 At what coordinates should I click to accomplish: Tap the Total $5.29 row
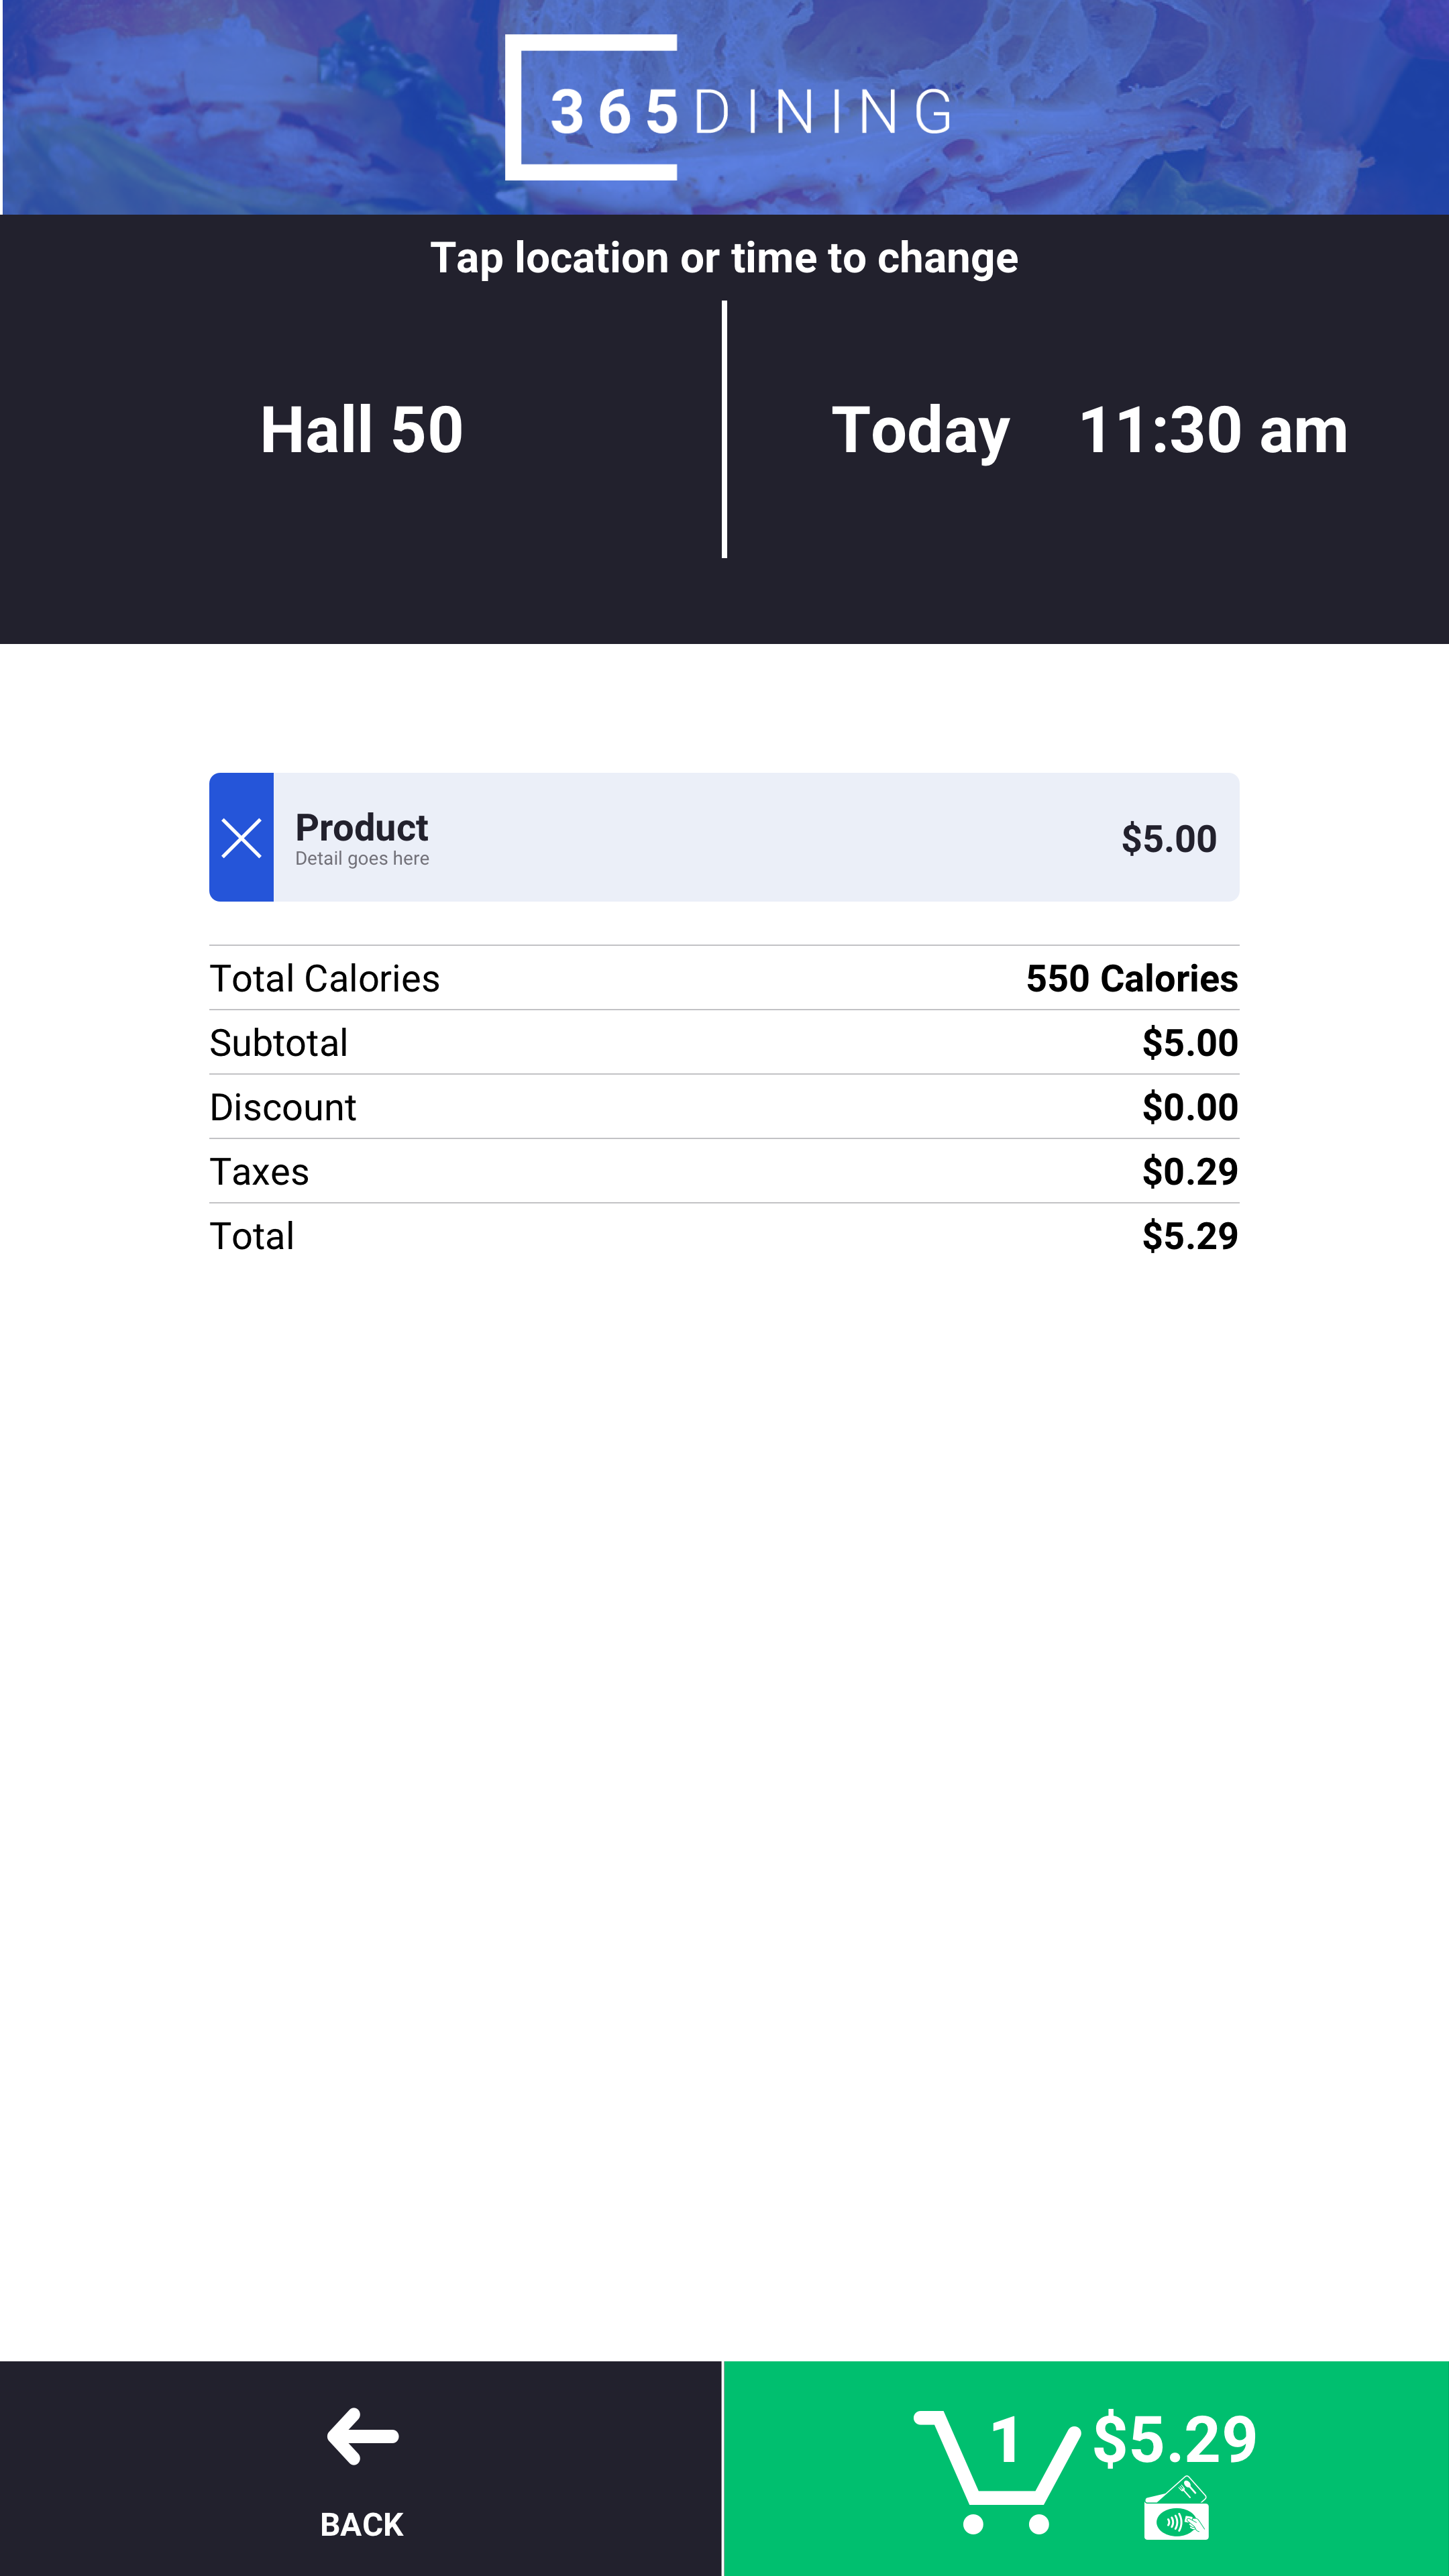(x=724, y=1236)
